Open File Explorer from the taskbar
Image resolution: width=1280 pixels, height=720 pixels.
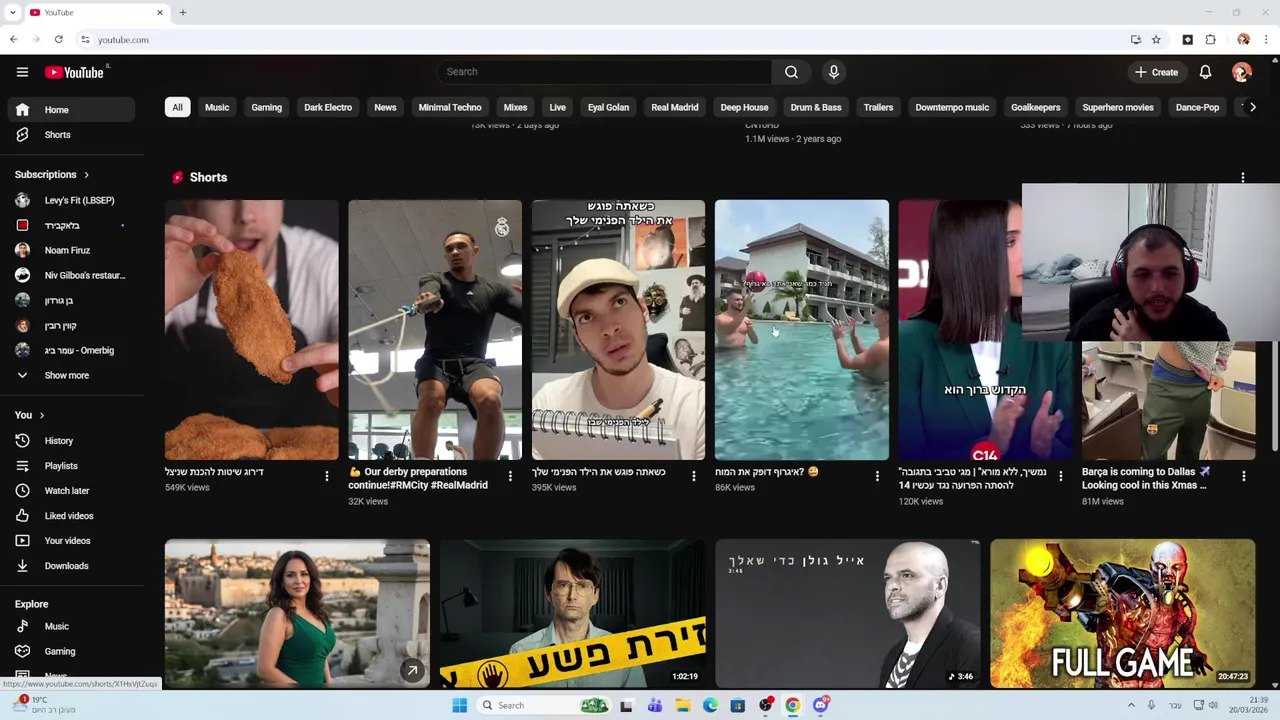pyautogui.click(x=683, y=706)
